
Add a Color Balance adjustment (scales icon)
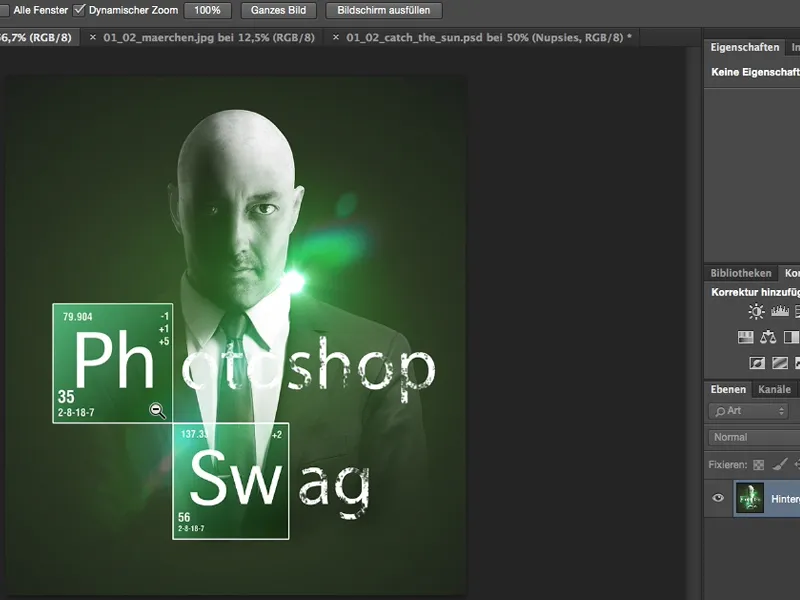coord(768,337)
